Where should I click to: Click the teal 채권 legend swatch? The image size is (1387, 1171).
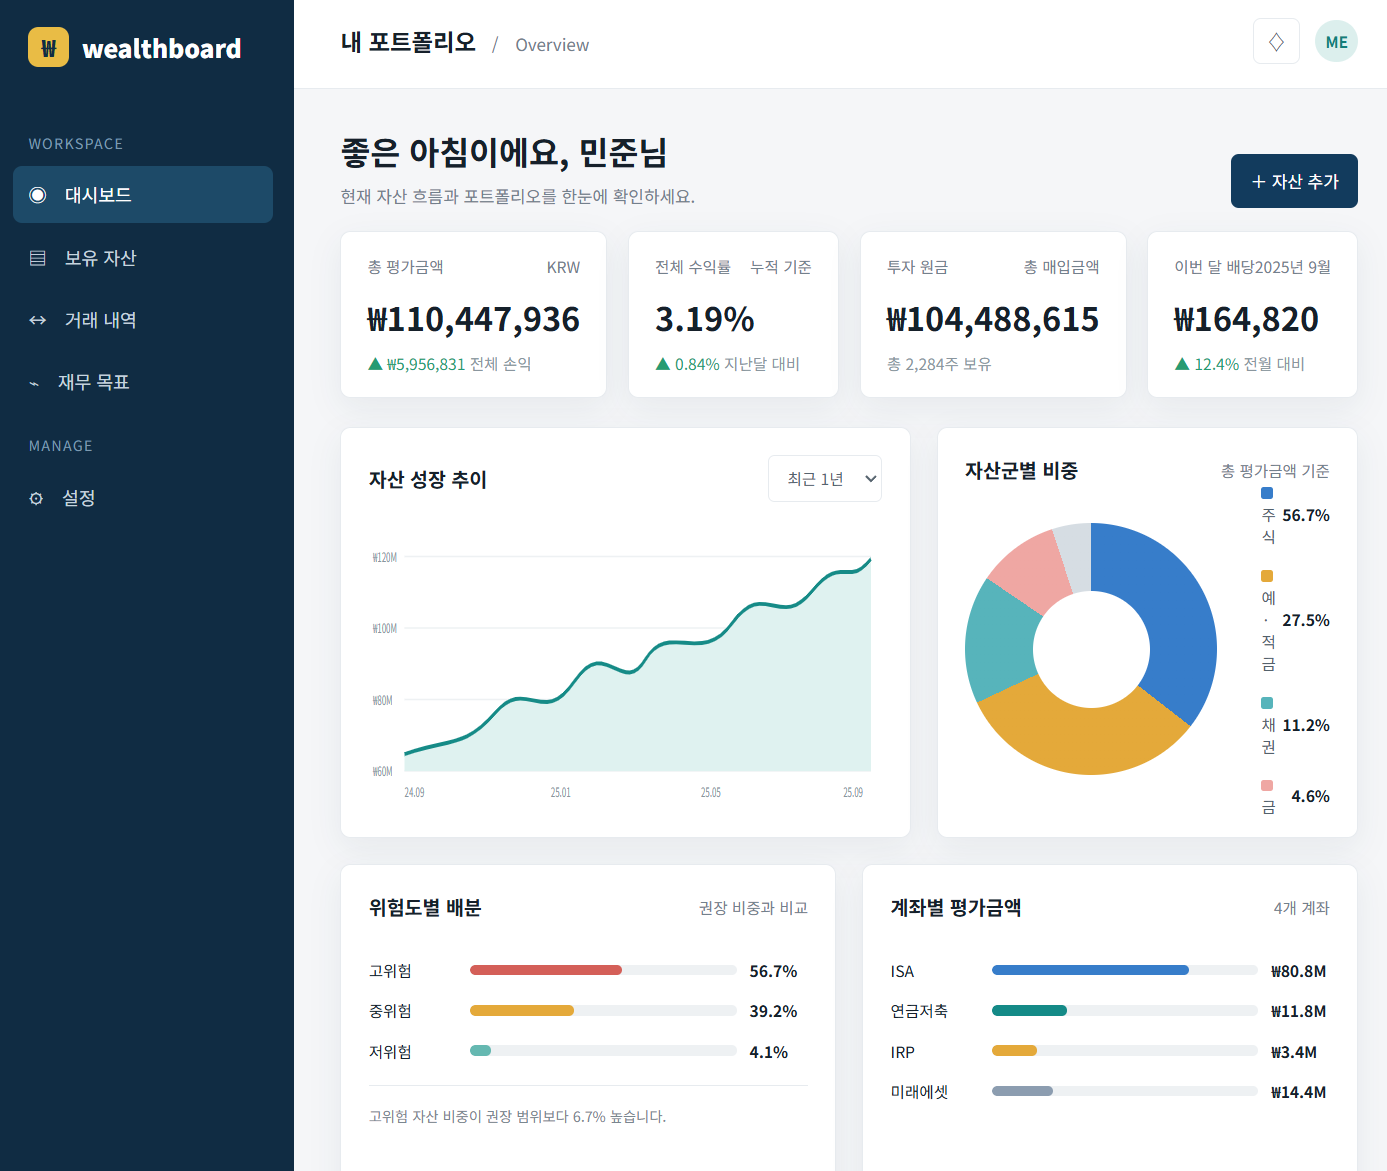coord(1267,703)
